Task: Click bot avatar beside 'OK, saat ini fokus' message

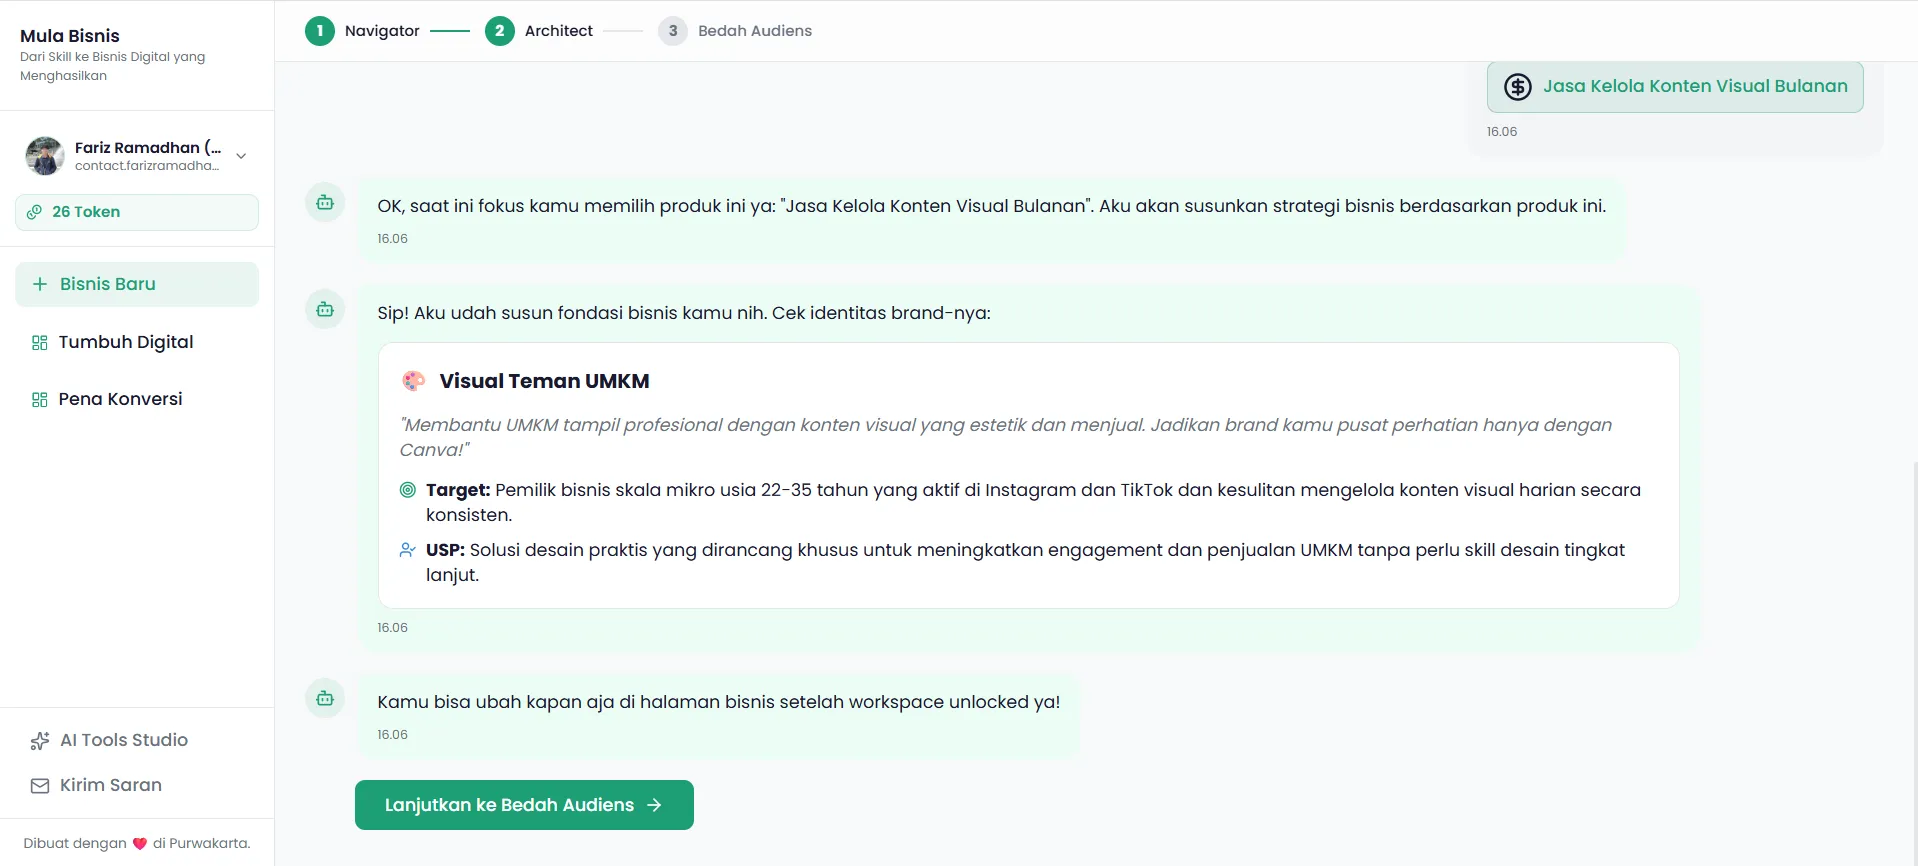Action: coord(325,203)
